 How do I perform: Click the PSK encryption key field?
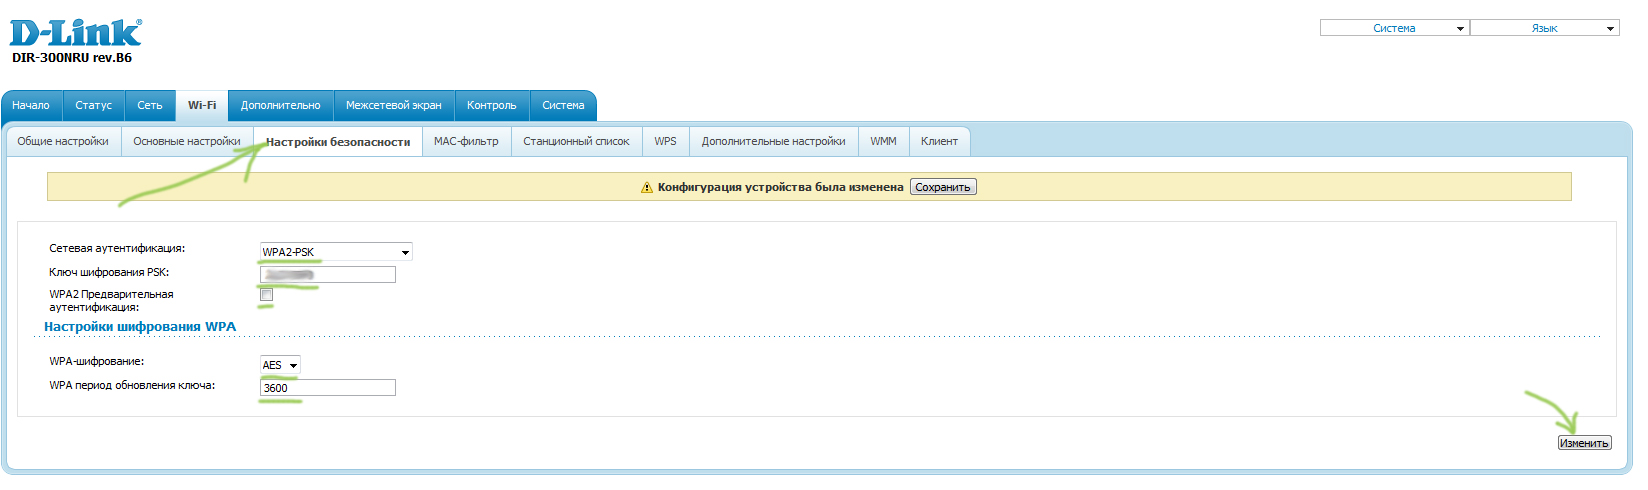tap(328, 274)
